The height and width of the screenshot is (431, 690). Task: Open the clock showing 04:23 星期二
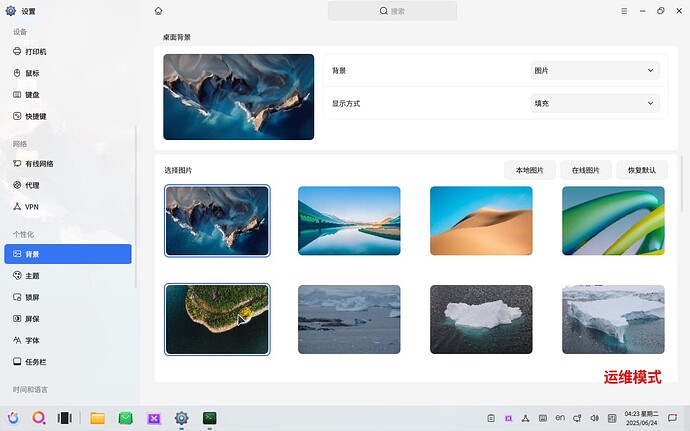[x=642, y=418]
